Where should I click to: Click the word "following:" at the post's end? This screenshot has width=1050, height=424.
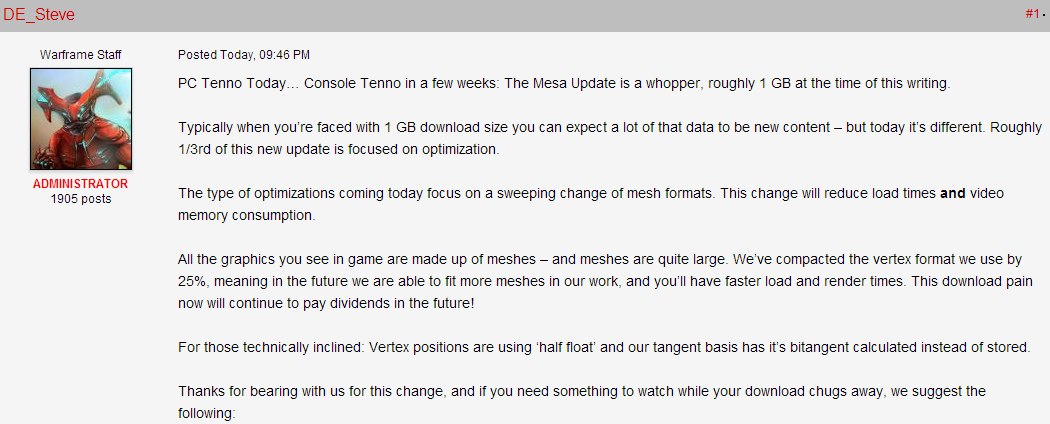(207, 413)
